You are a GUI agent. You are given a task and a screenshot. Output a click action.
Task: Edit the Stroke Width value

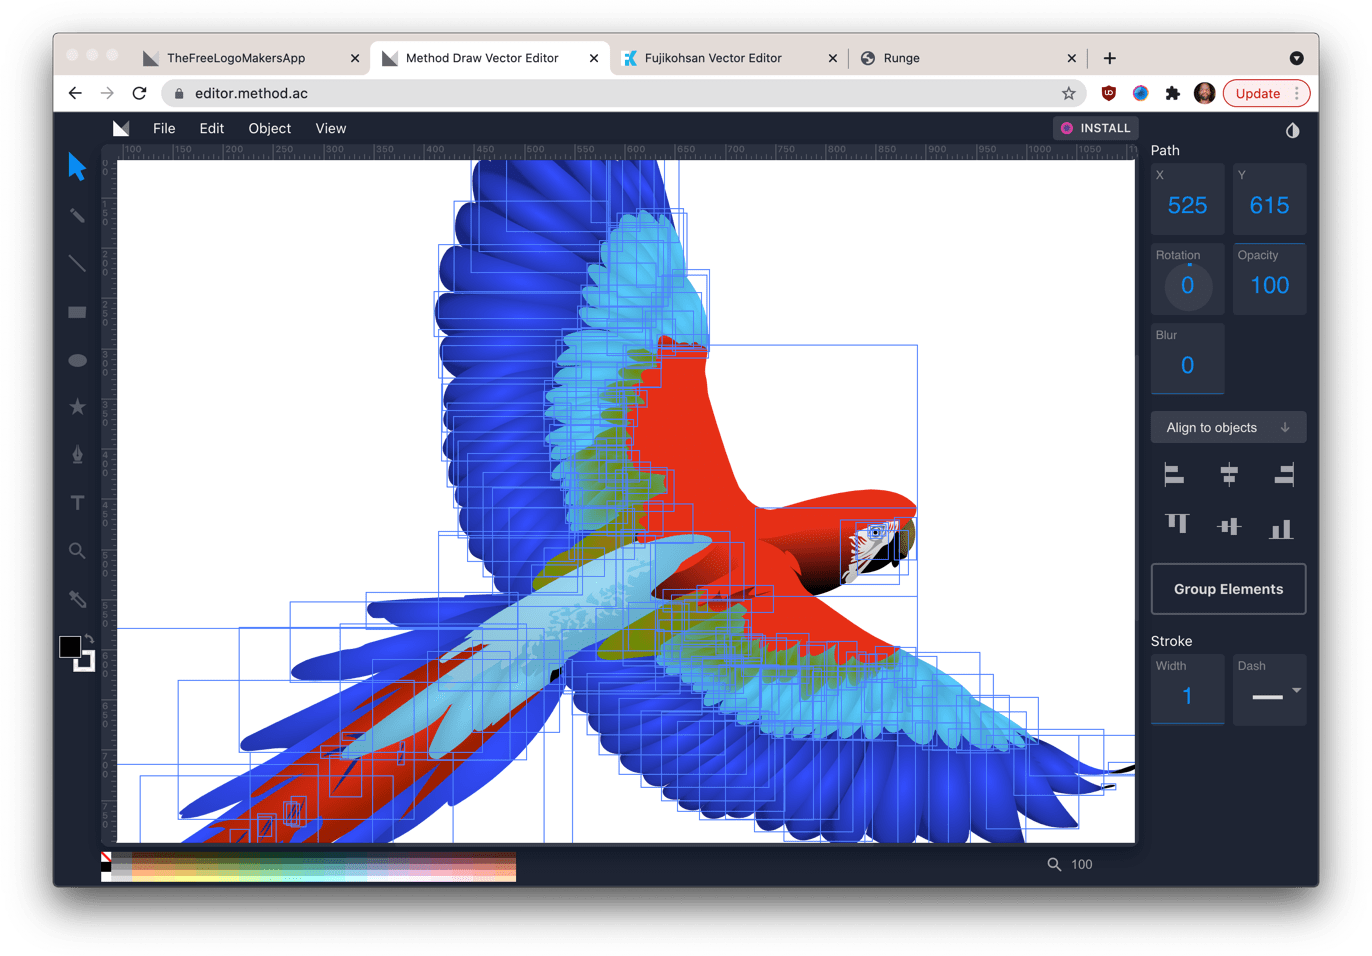[1187, 695]
